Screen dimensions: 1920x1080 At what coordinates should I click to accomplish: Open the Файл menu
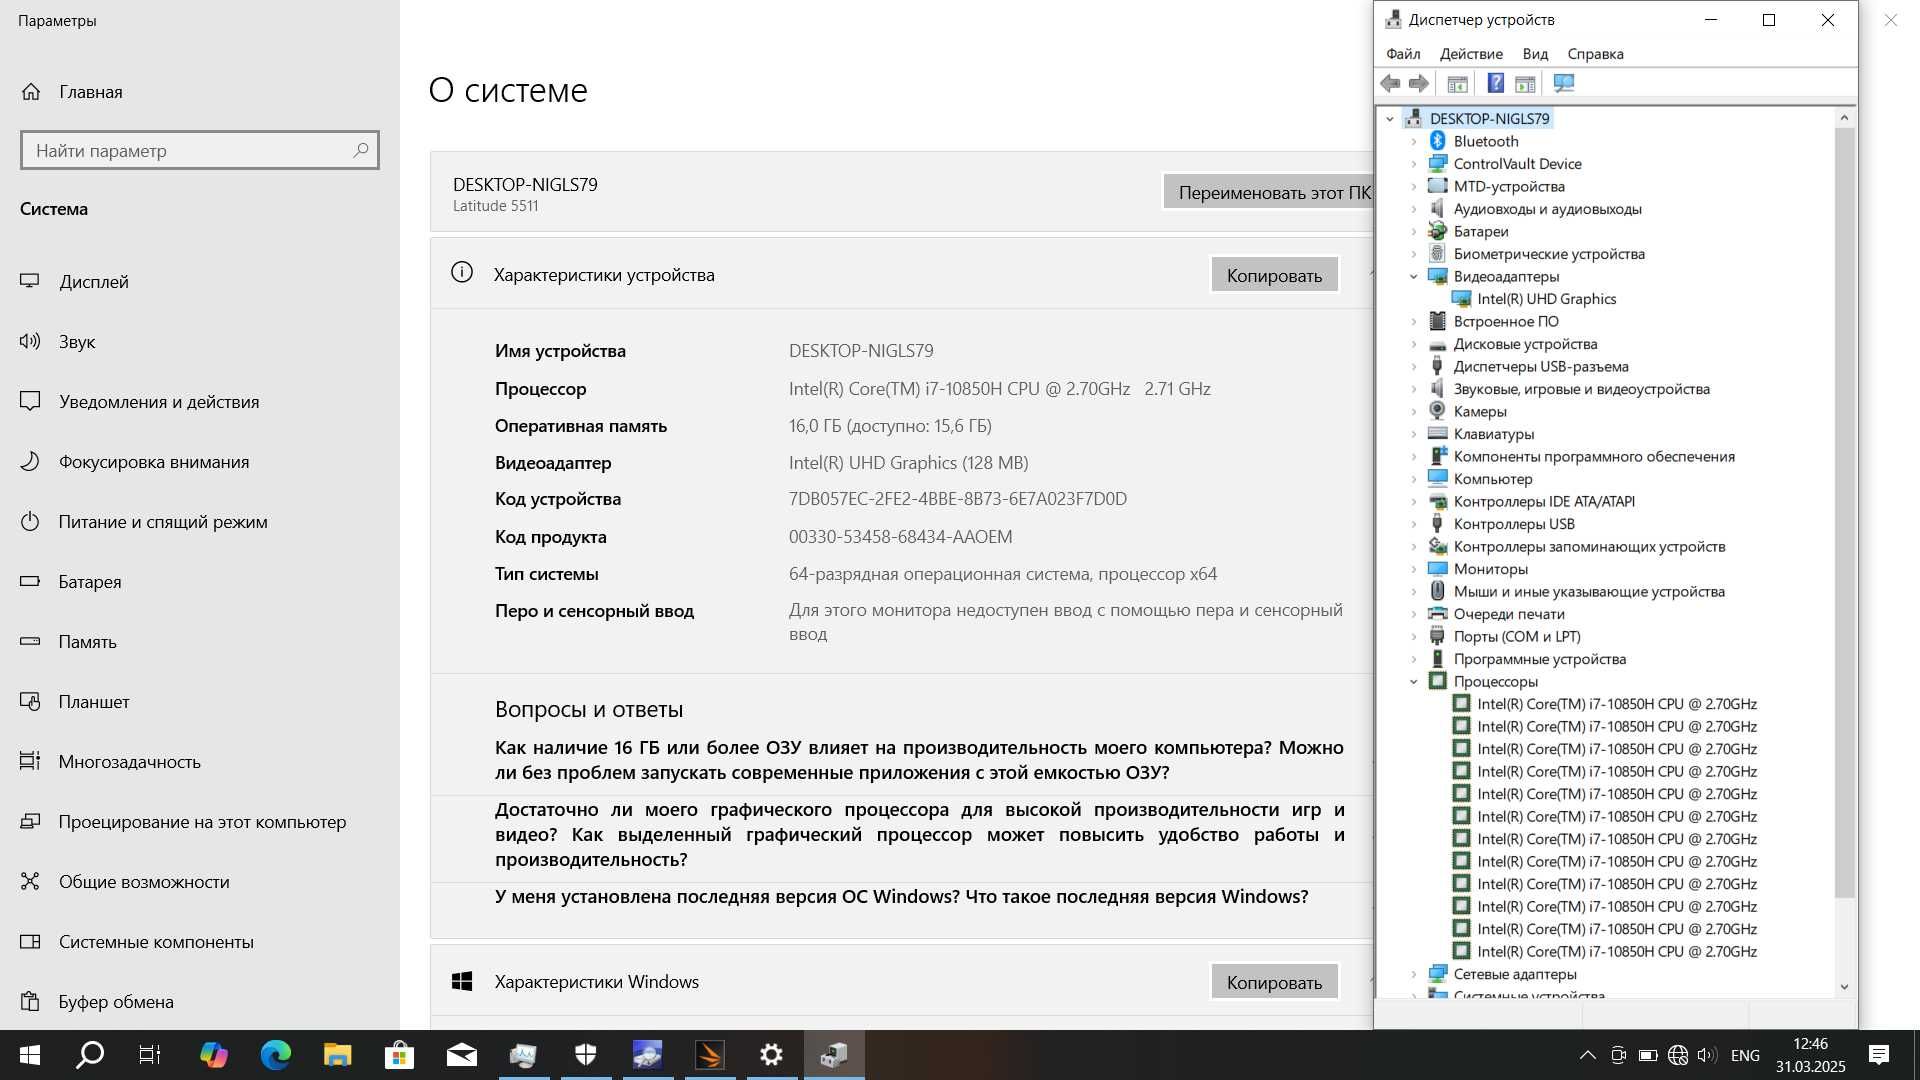click(x=1403, y=54)
